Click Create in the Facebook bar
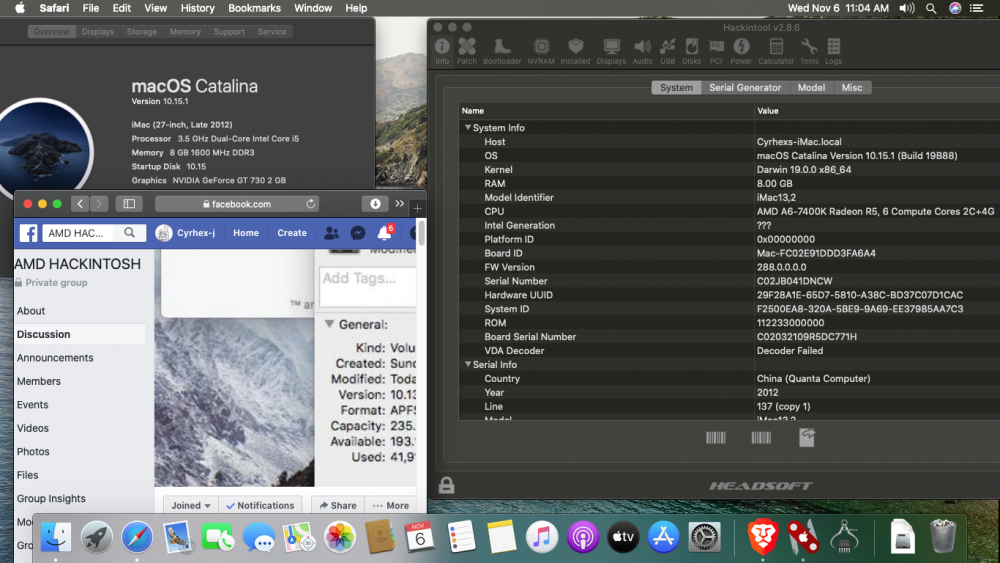 [292, 233]
